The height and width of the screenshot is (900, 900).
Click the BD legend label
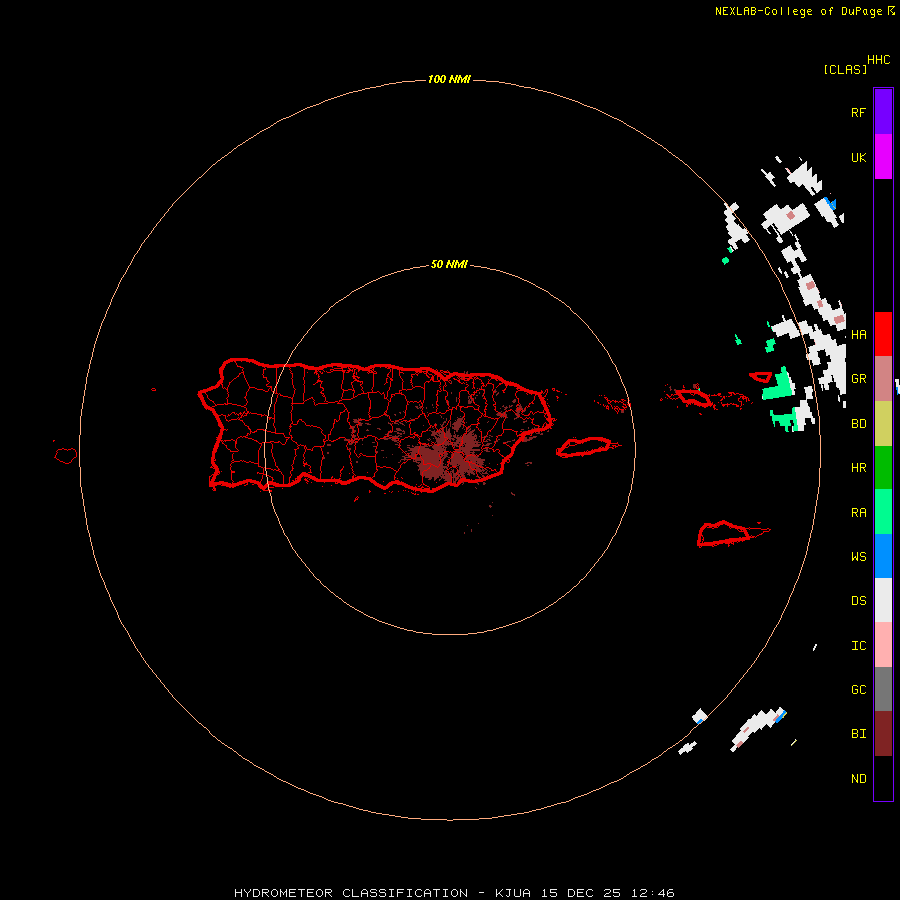[858, 424]
